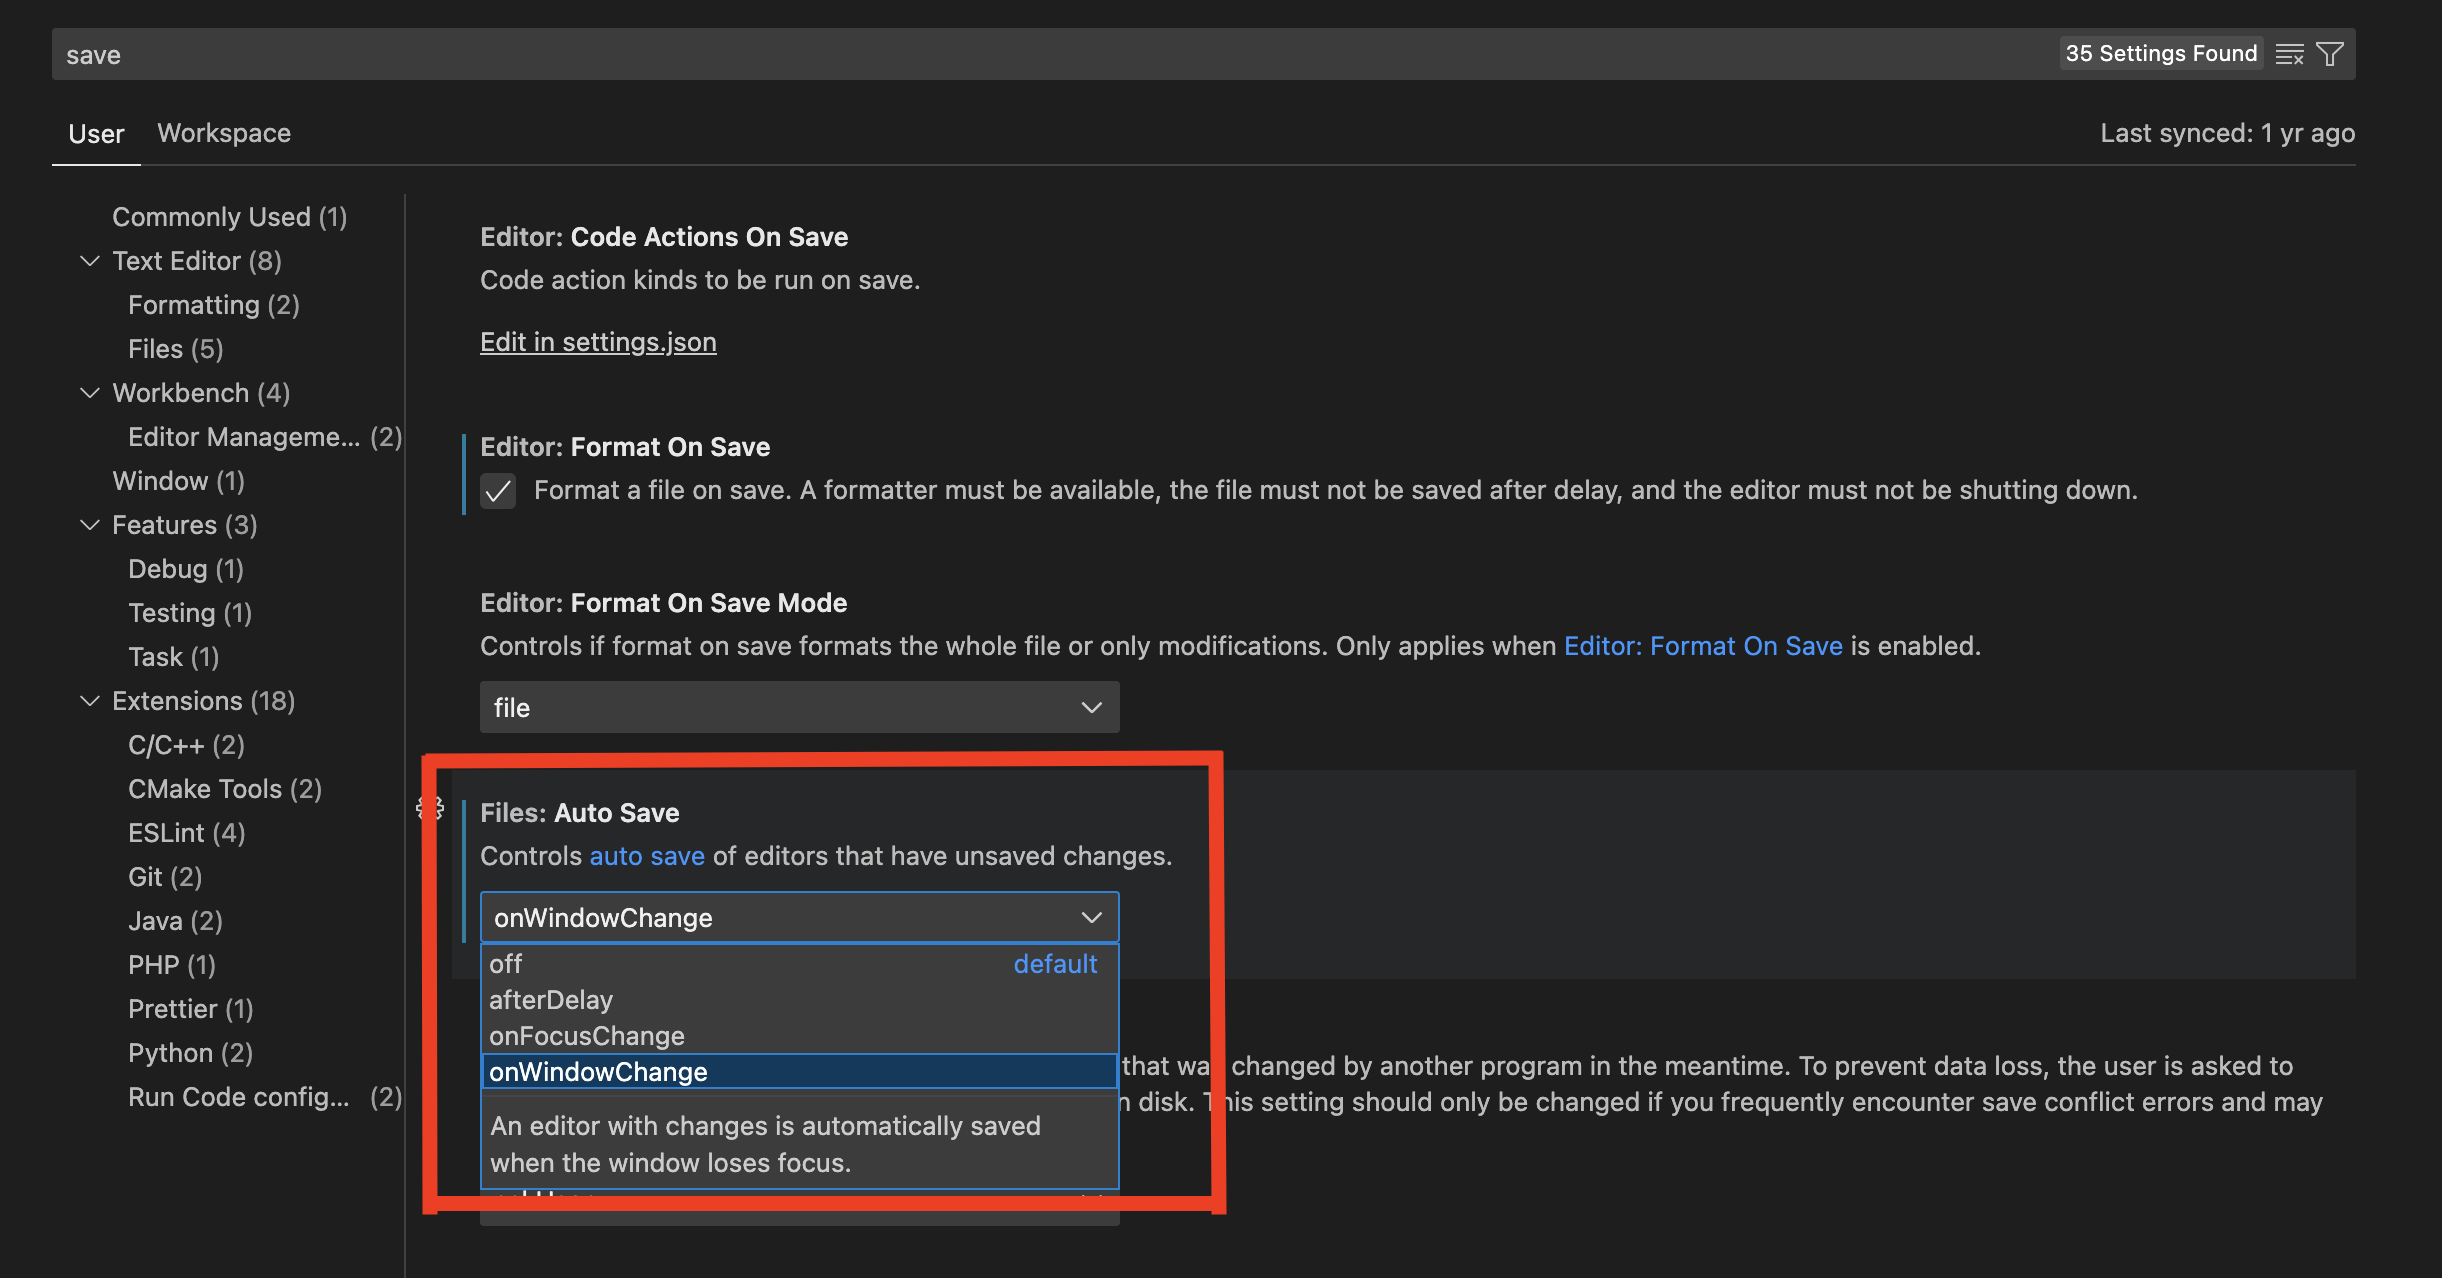Open the Git settings category
2442x1278 pixels.
point(164,876)
